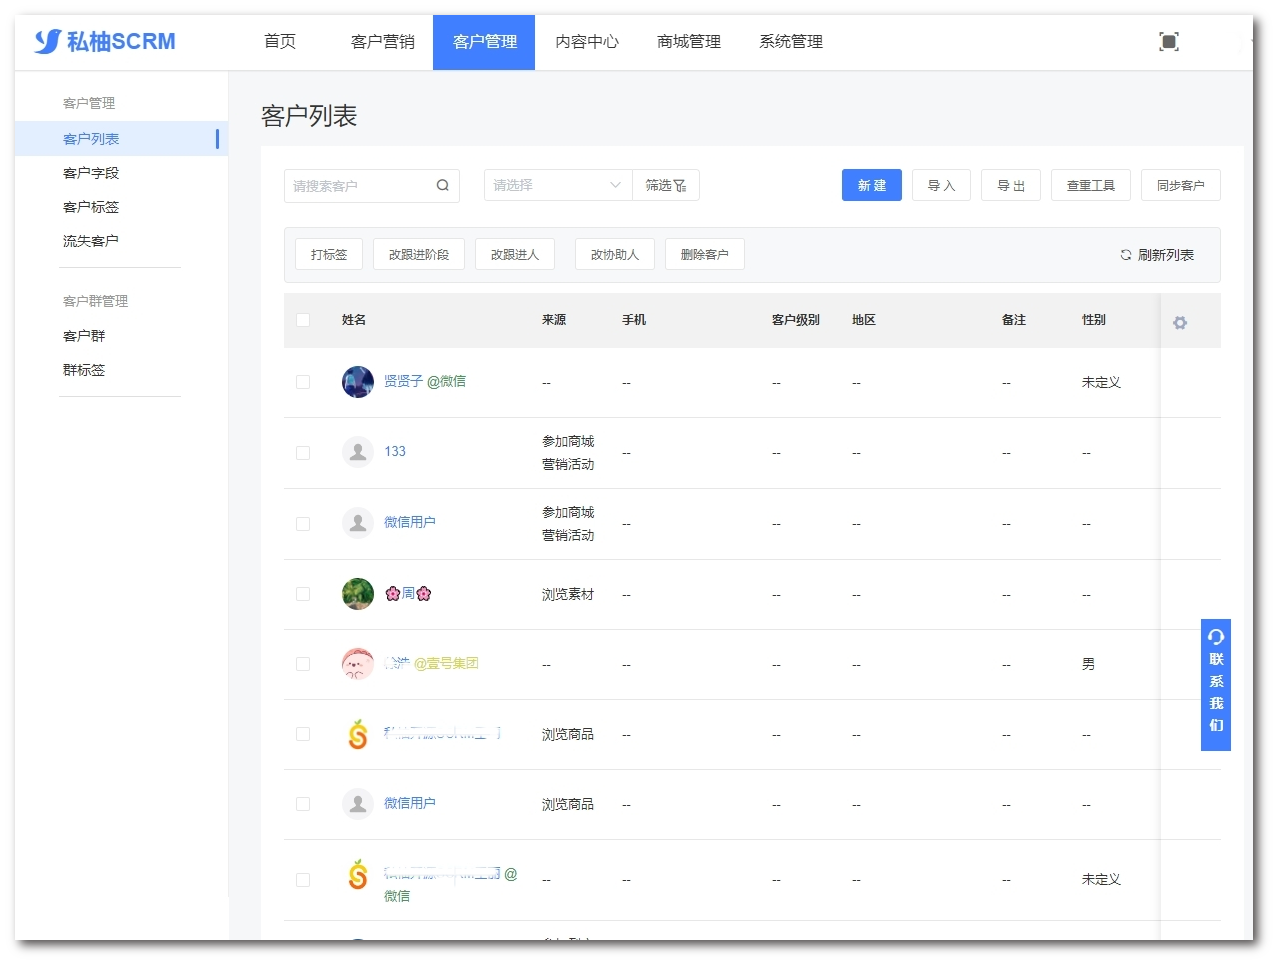This screenshot has height=965, width=1278.
Task: Open the 微信用户 customer link
Action: tap(410, 522)
